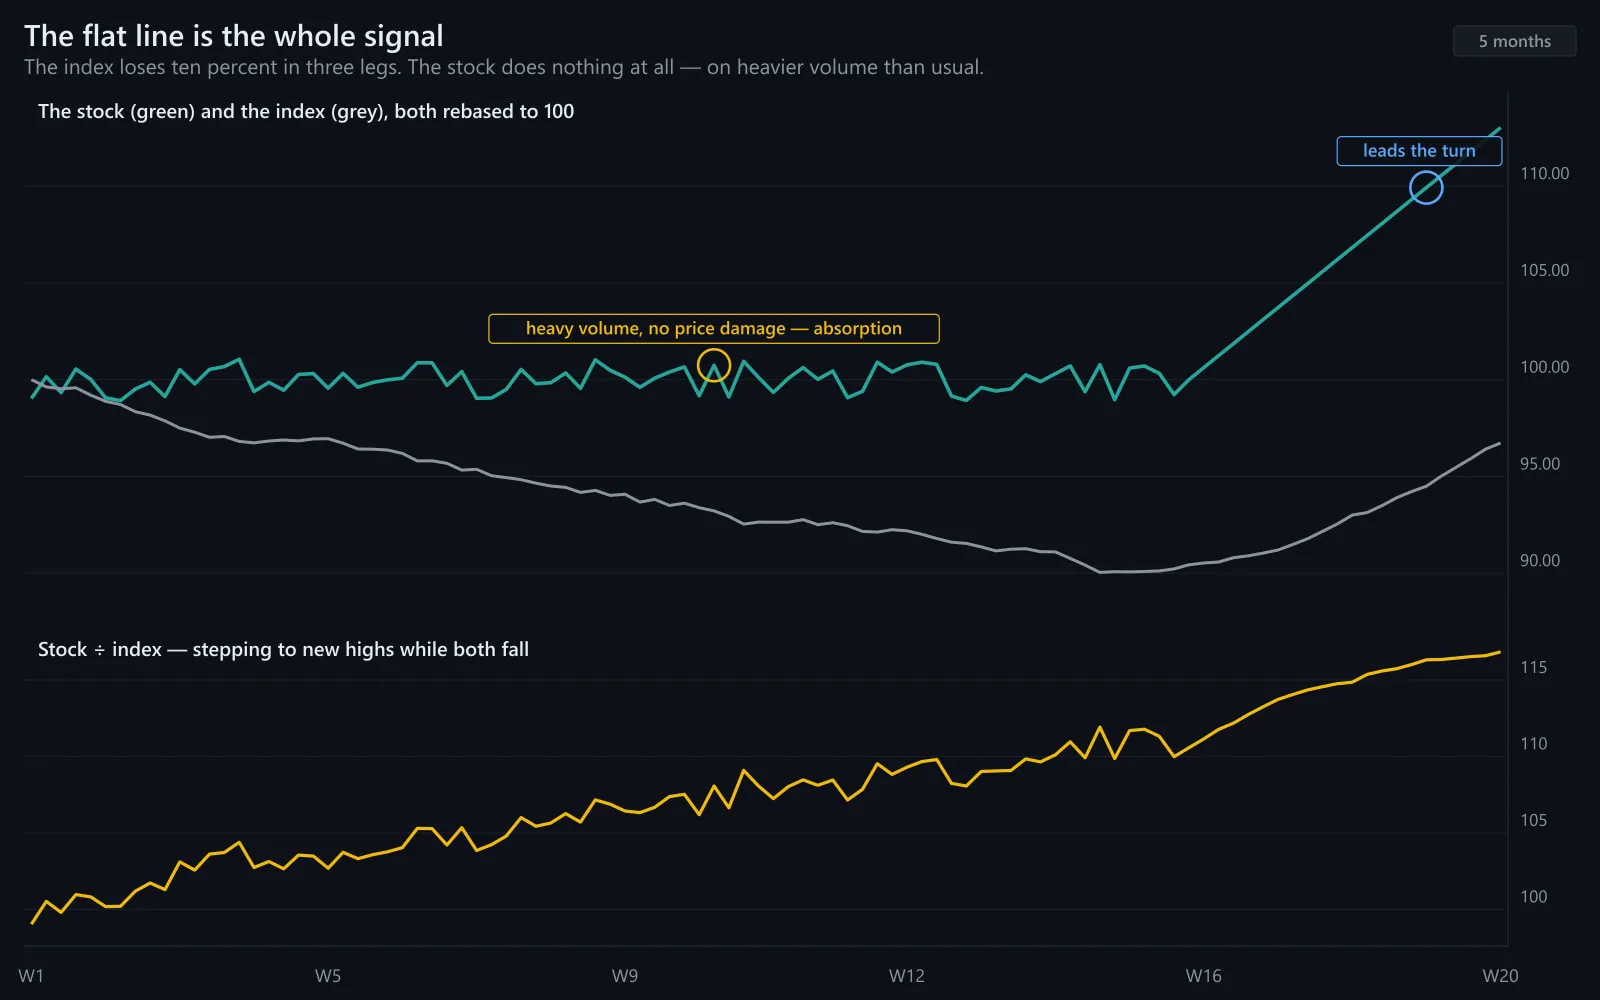Select the W16 time axis label
This screenshot has width=1600, height=1000.
[x=1204, y=976]
